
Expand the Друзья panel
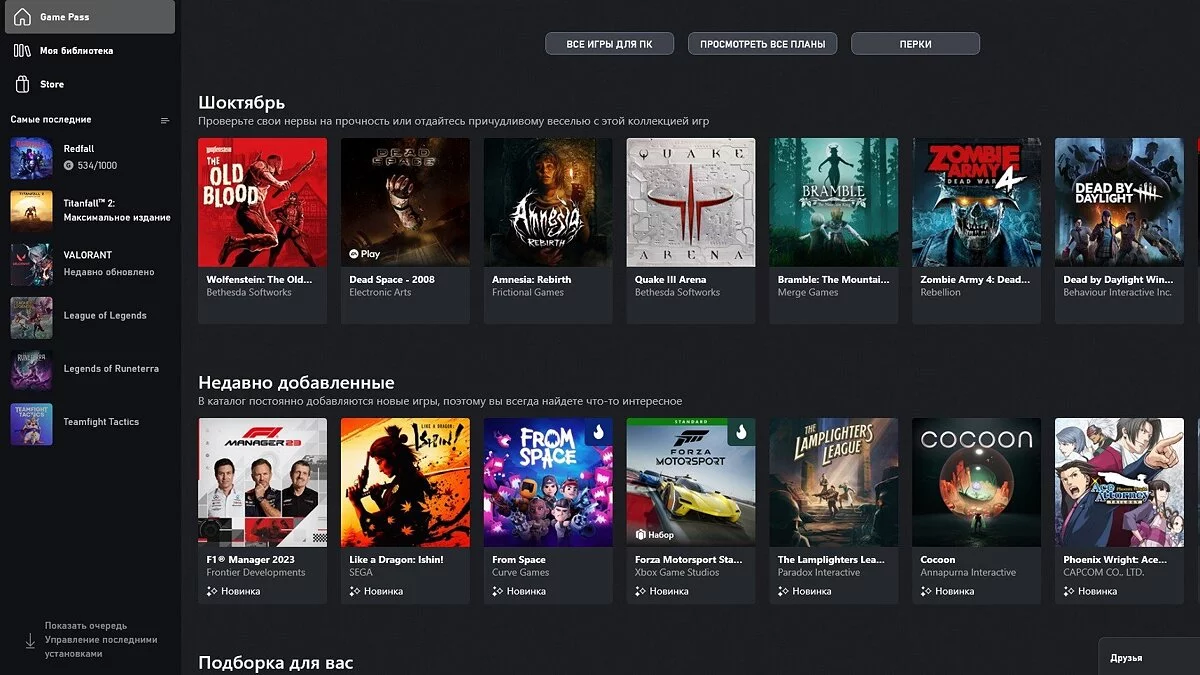point(1148,658)
